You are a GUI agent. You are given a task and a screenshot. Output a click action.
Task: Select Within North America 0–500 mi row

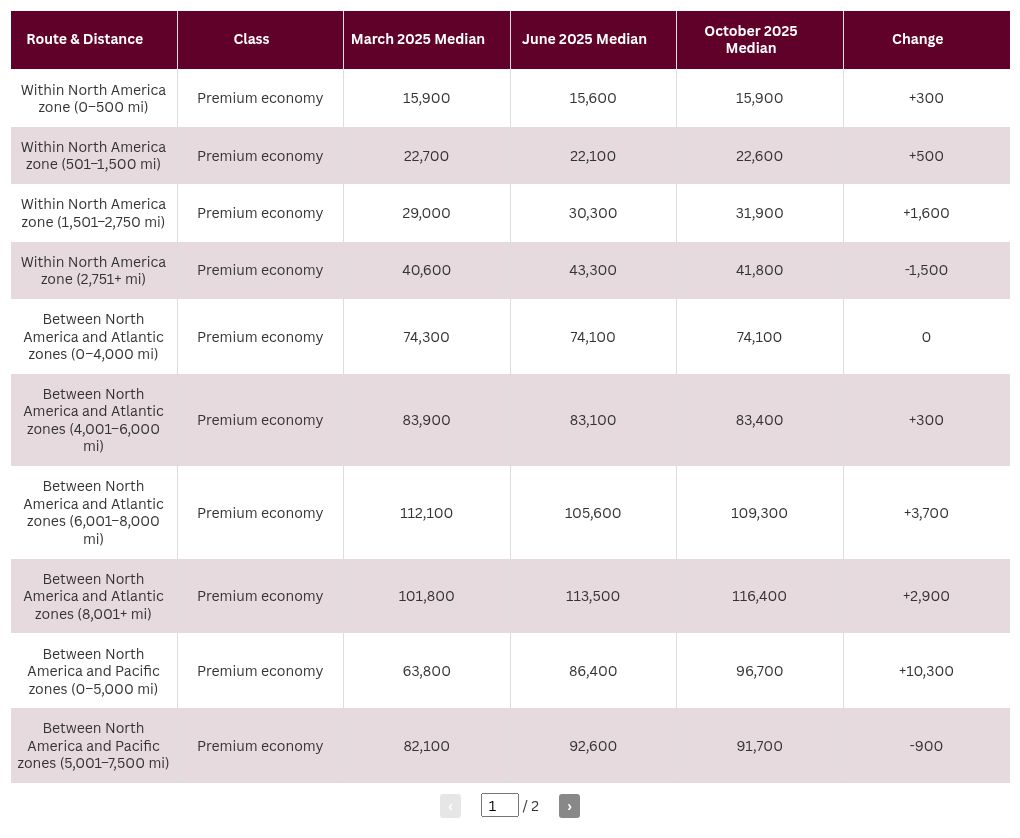click(510, 98)
